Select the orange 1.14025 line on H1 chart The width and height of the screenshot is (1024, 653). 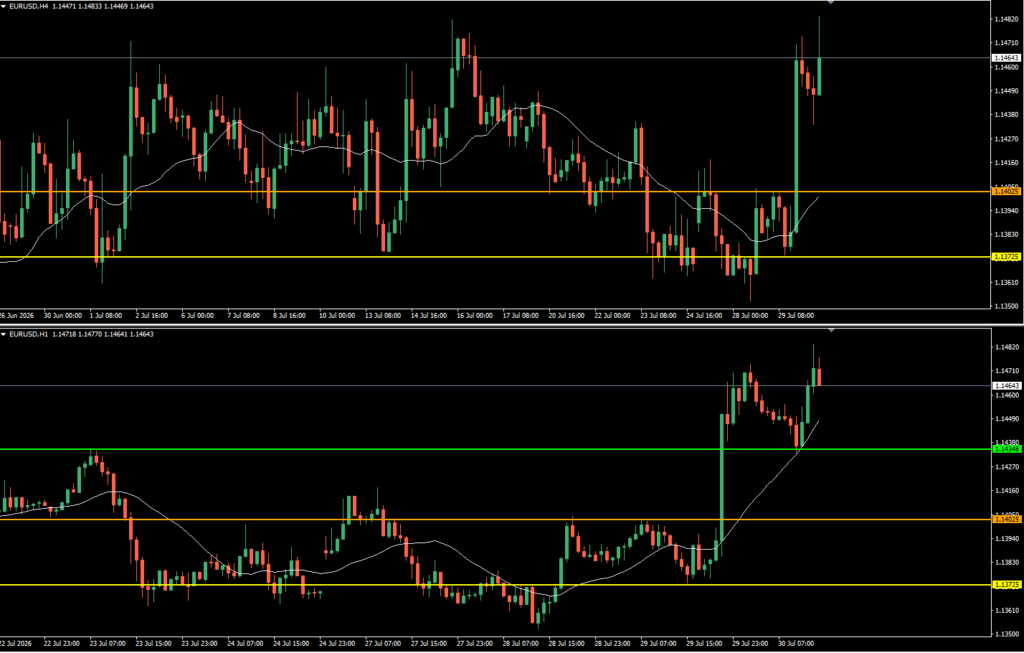click(495, 519)
